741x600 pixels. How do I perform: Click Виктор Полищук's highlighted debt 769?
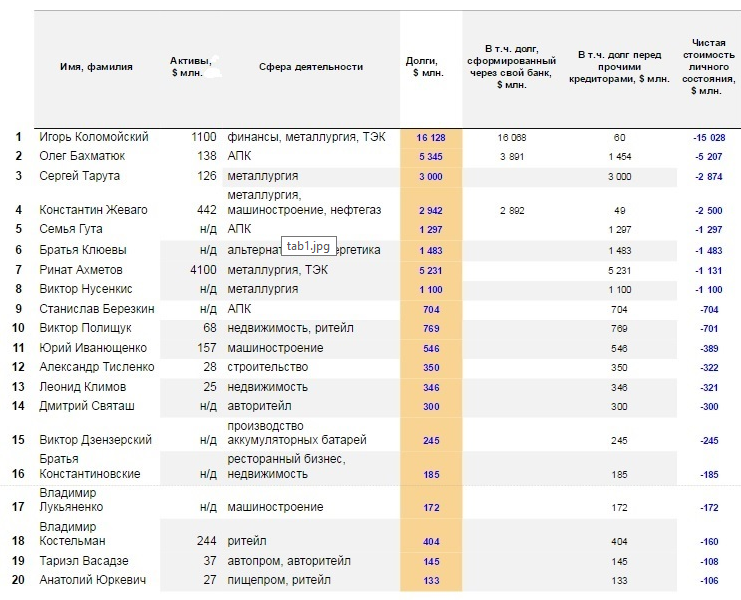point(431,329)
